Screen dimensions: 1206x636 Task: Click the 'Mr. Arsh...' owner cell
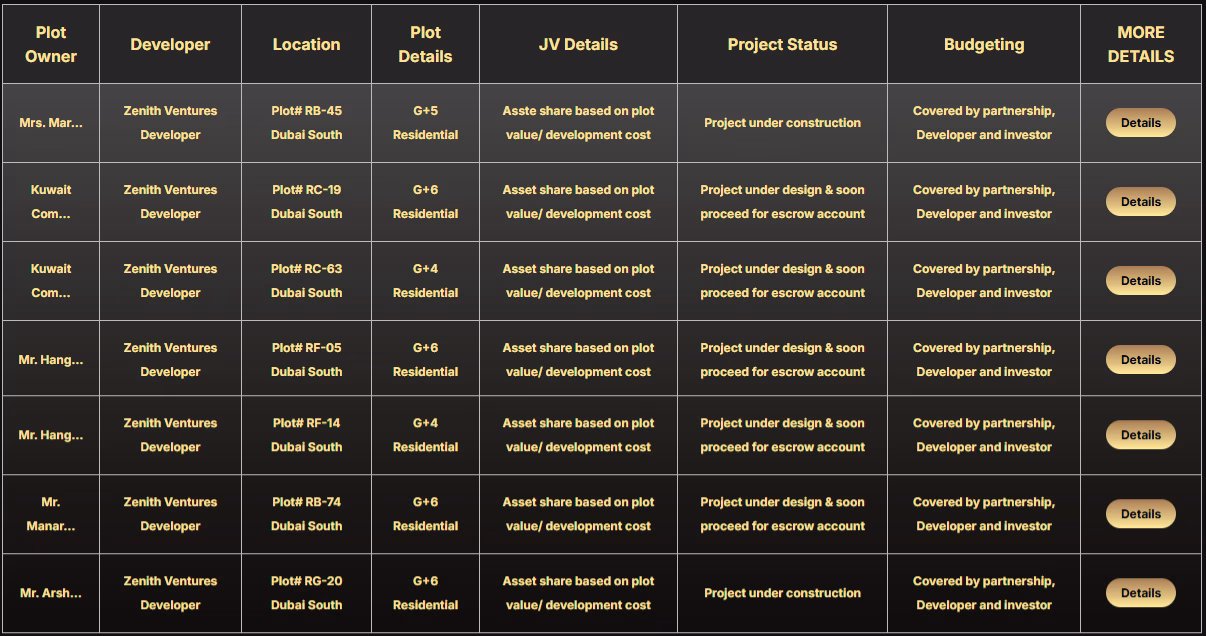[51, 593]
